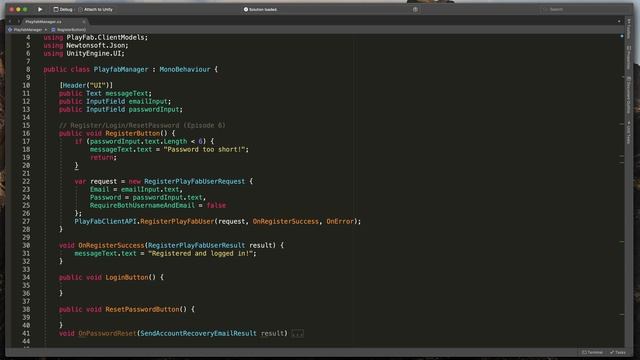The height and width of the screenshot is (360, 640).
Task: Click the "Password too short!" string literal
Action: click(204, 149)
